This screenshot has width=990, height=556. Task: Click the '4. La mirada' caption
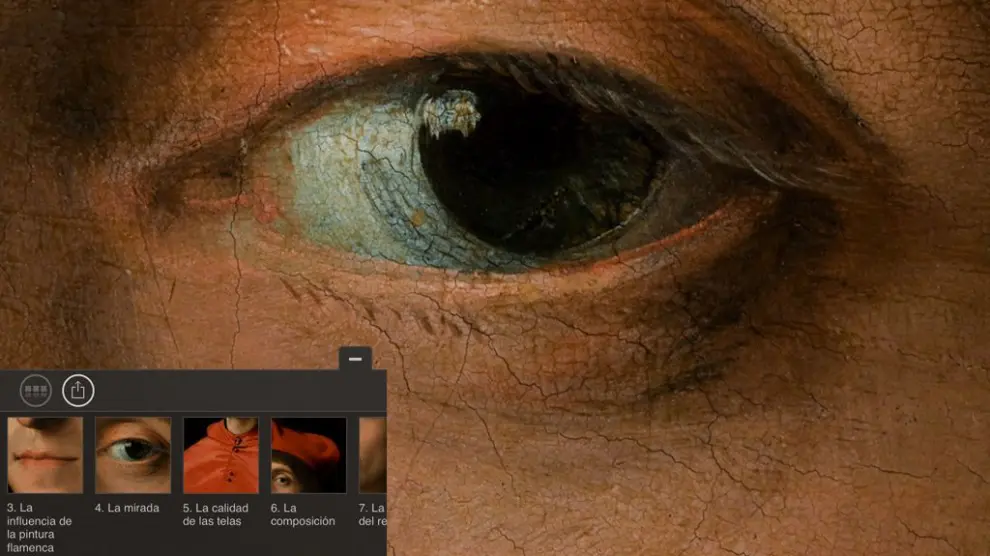pos(127,508)
